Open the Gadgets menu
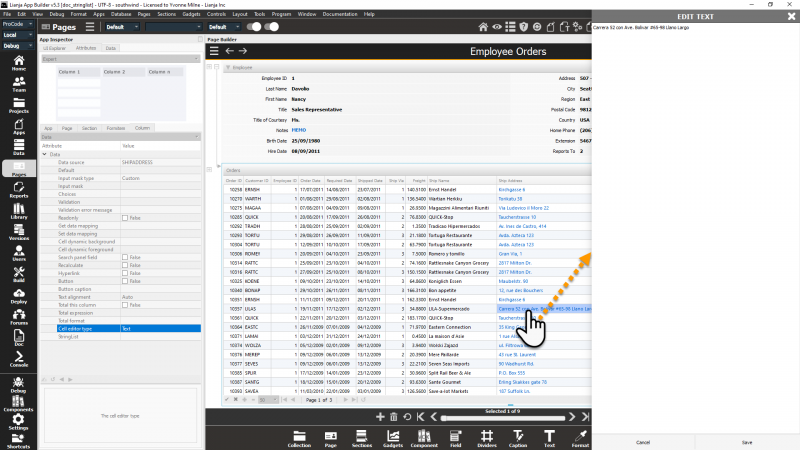The image size is (800, 450). click(x=191, y=14)
